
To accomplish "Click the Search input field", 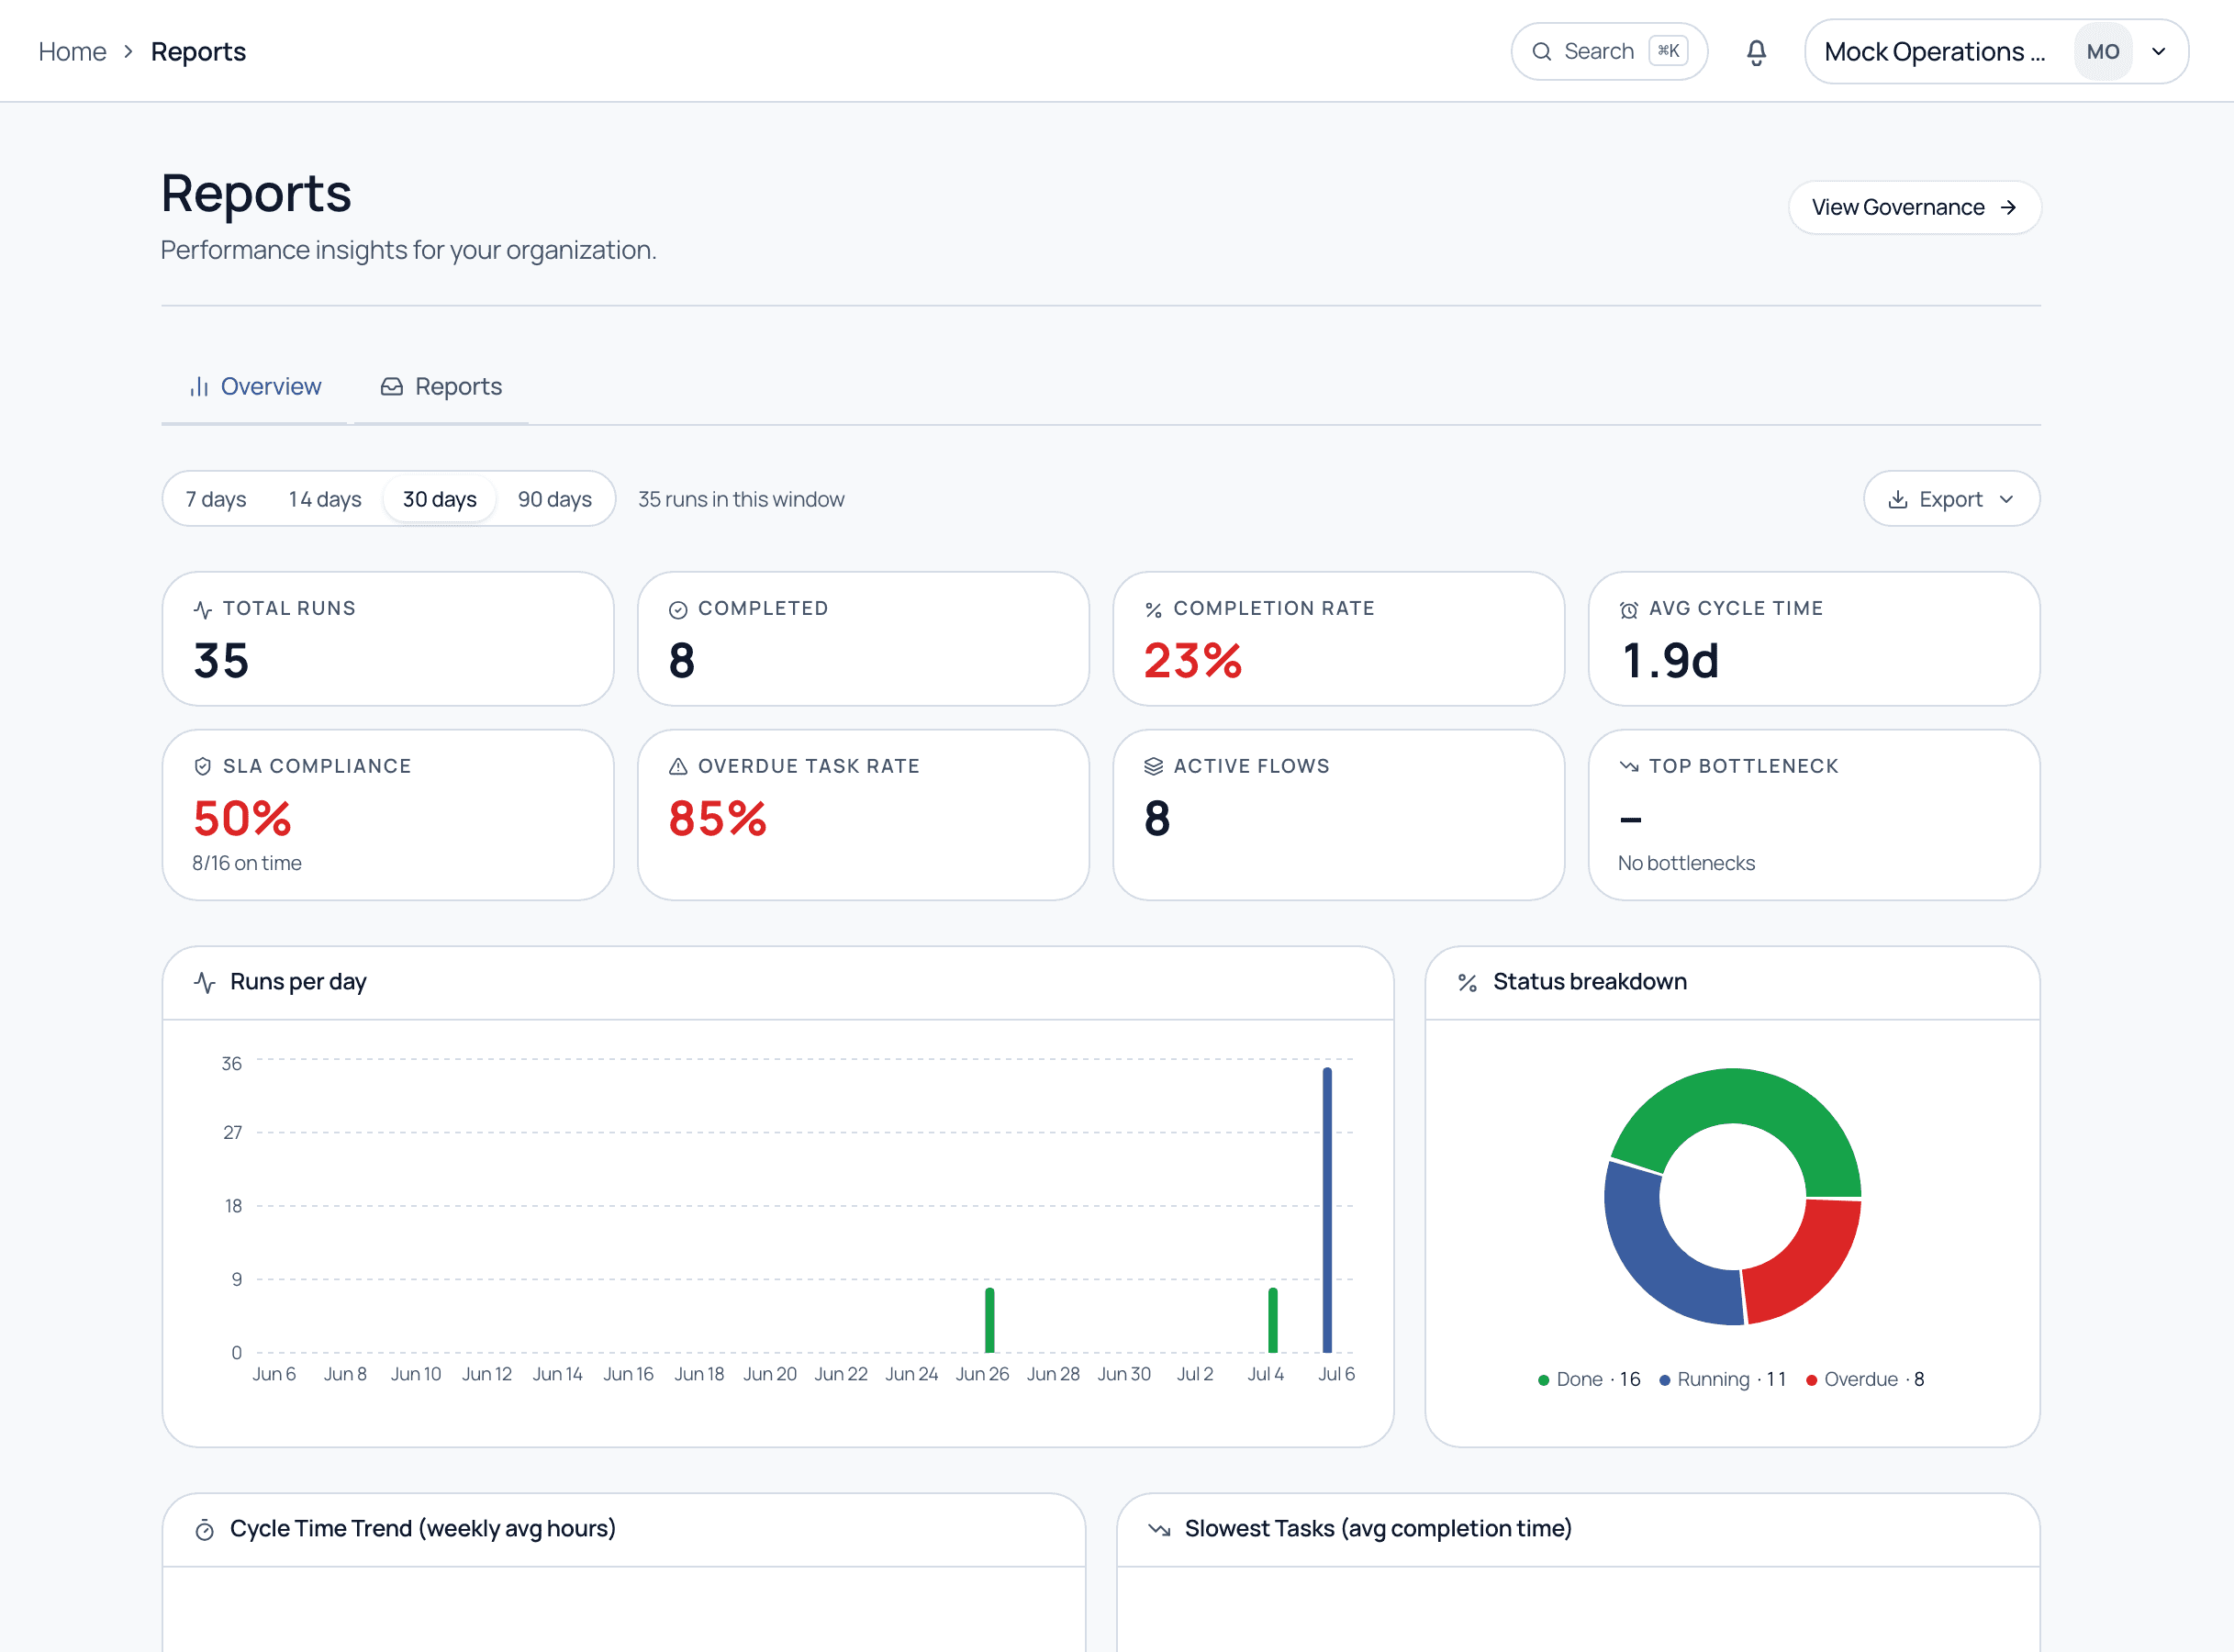I will click(1609, 52).
